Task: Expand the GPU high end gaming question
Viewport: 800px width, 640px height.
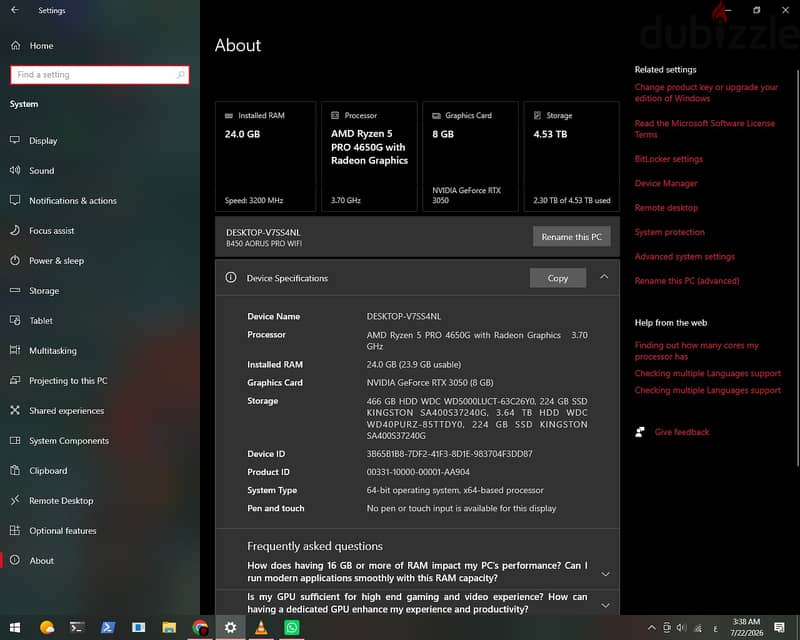Action: [x=417, y=603]
